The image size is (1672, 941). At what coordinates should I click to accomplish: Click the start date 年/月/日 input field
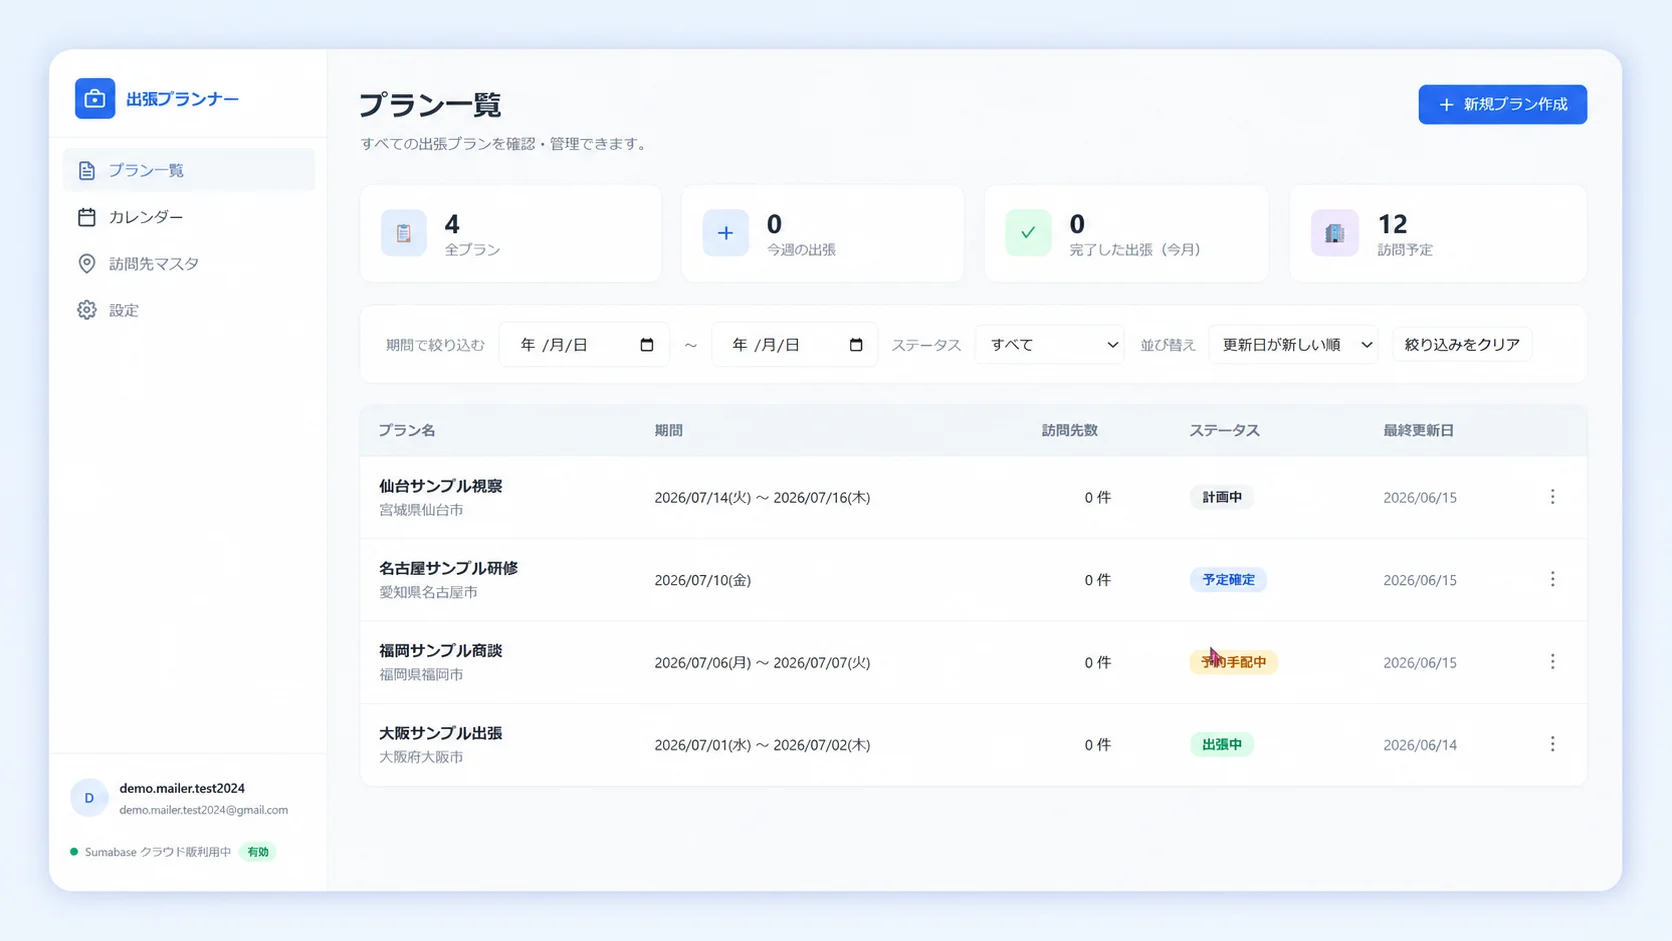coord(584,345)
